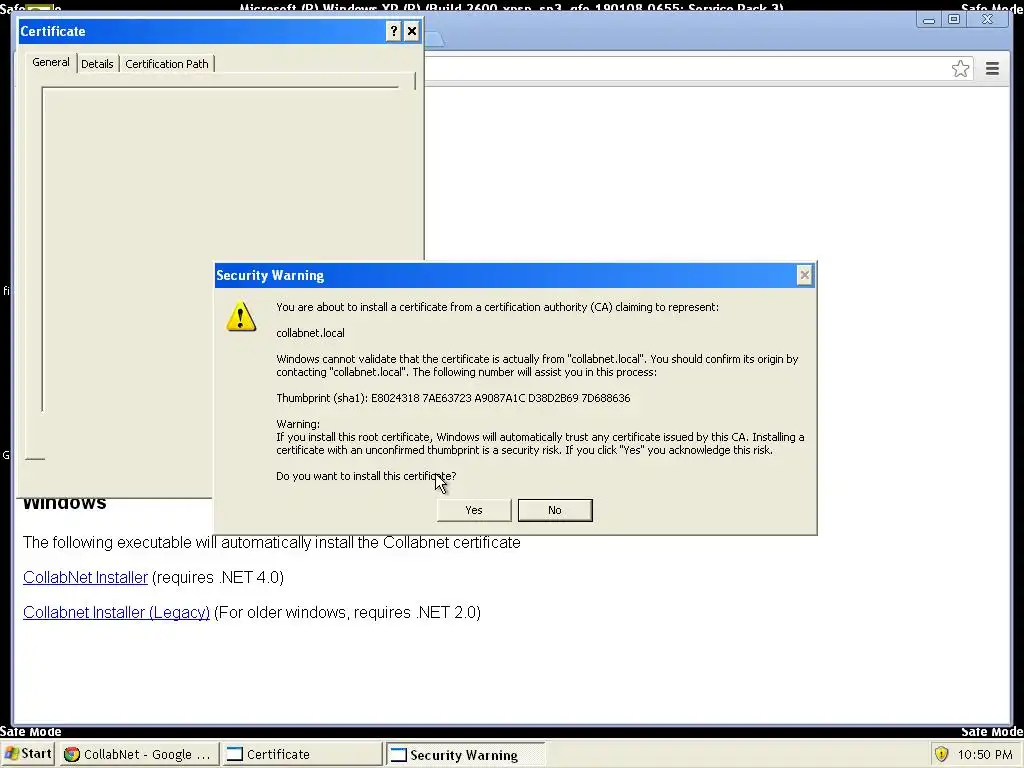Open the Collabnet Installer (Legacy) link
Image resolution: width=1024 pixels, height=768 pixels.
coord(116,613)
